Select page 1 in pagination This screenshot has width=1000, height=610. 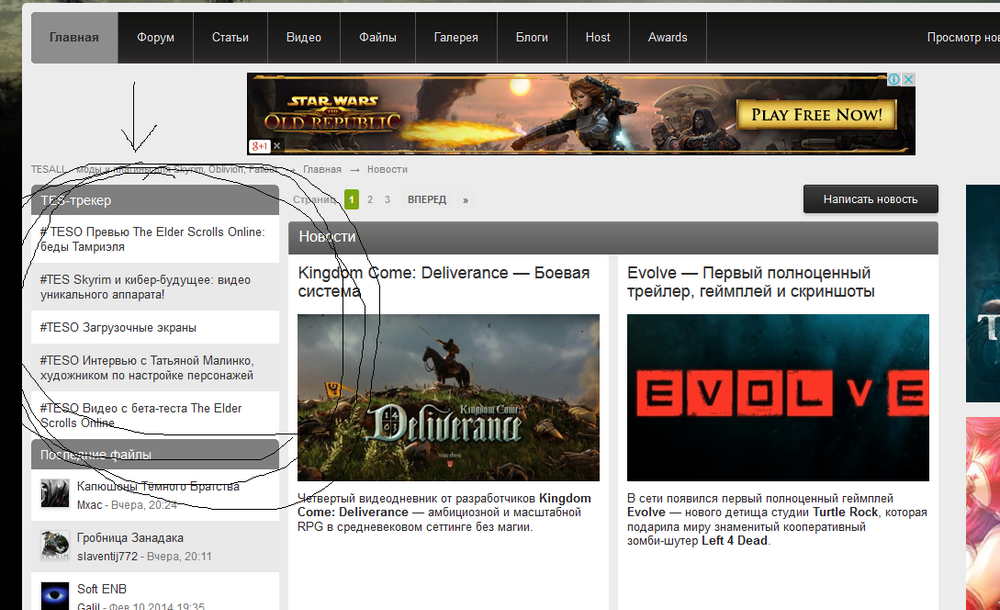point(351,200)
